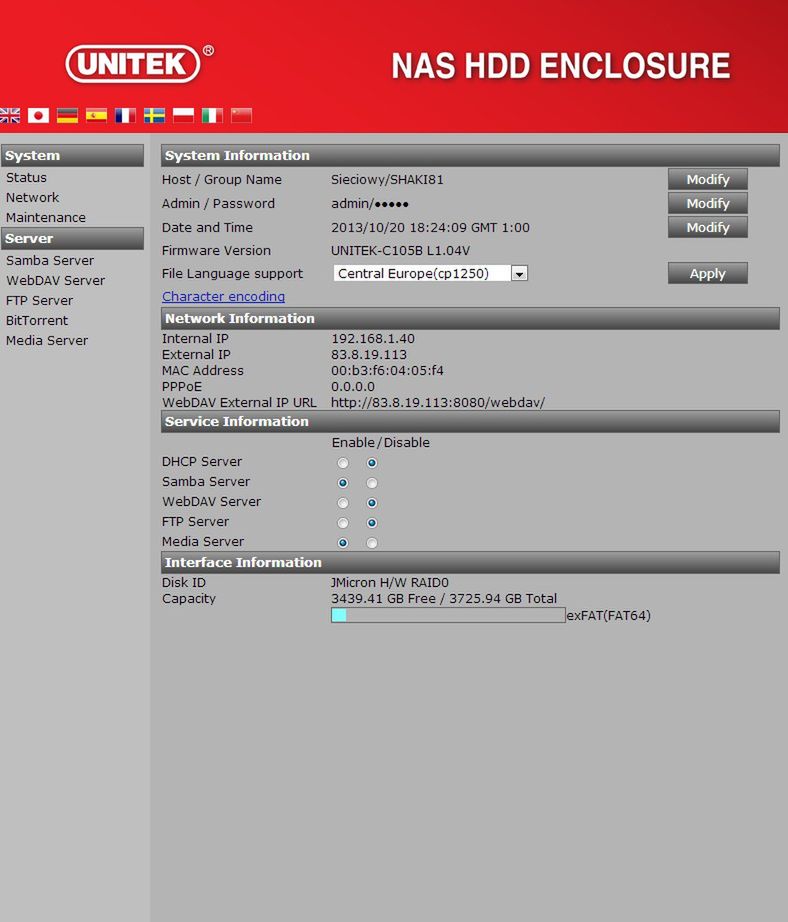Click the WebDAV External IP URL text

(x=438, y=403)
